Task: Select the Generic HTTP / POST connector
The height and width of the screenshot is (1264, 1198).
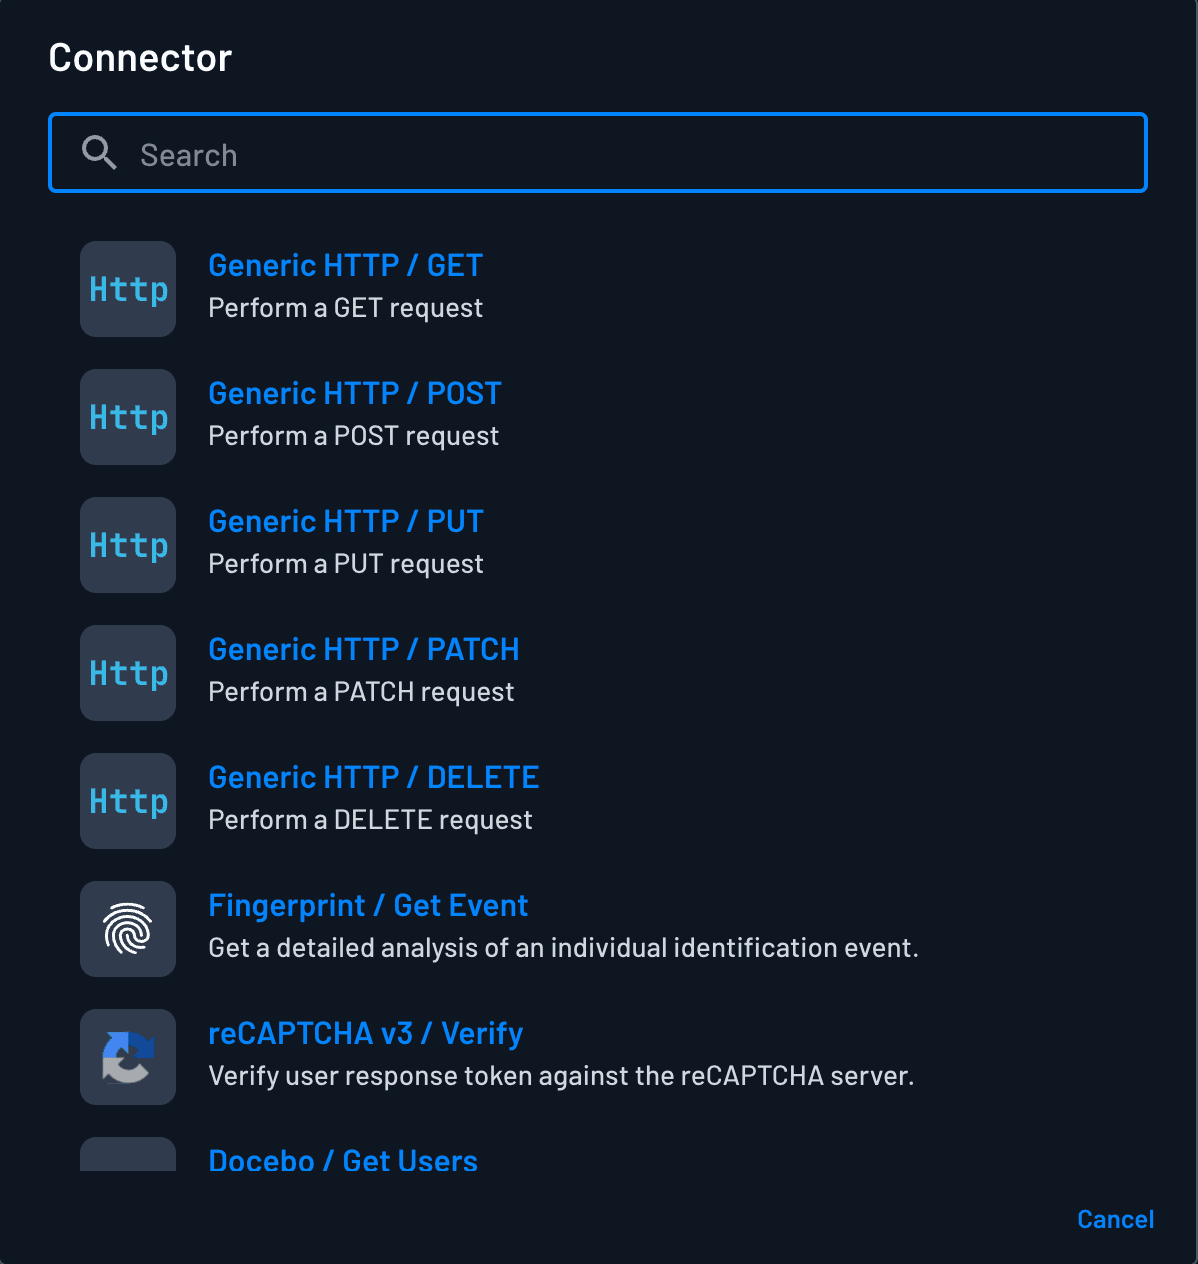Action: (x=355, y=393)
